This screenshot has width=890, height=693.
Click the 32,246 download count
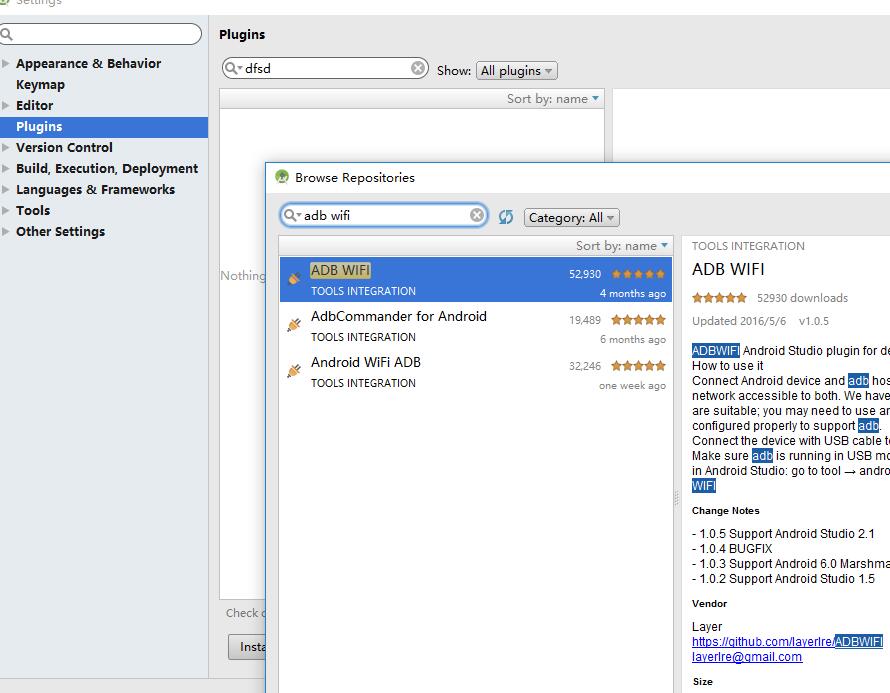point(585,366)
